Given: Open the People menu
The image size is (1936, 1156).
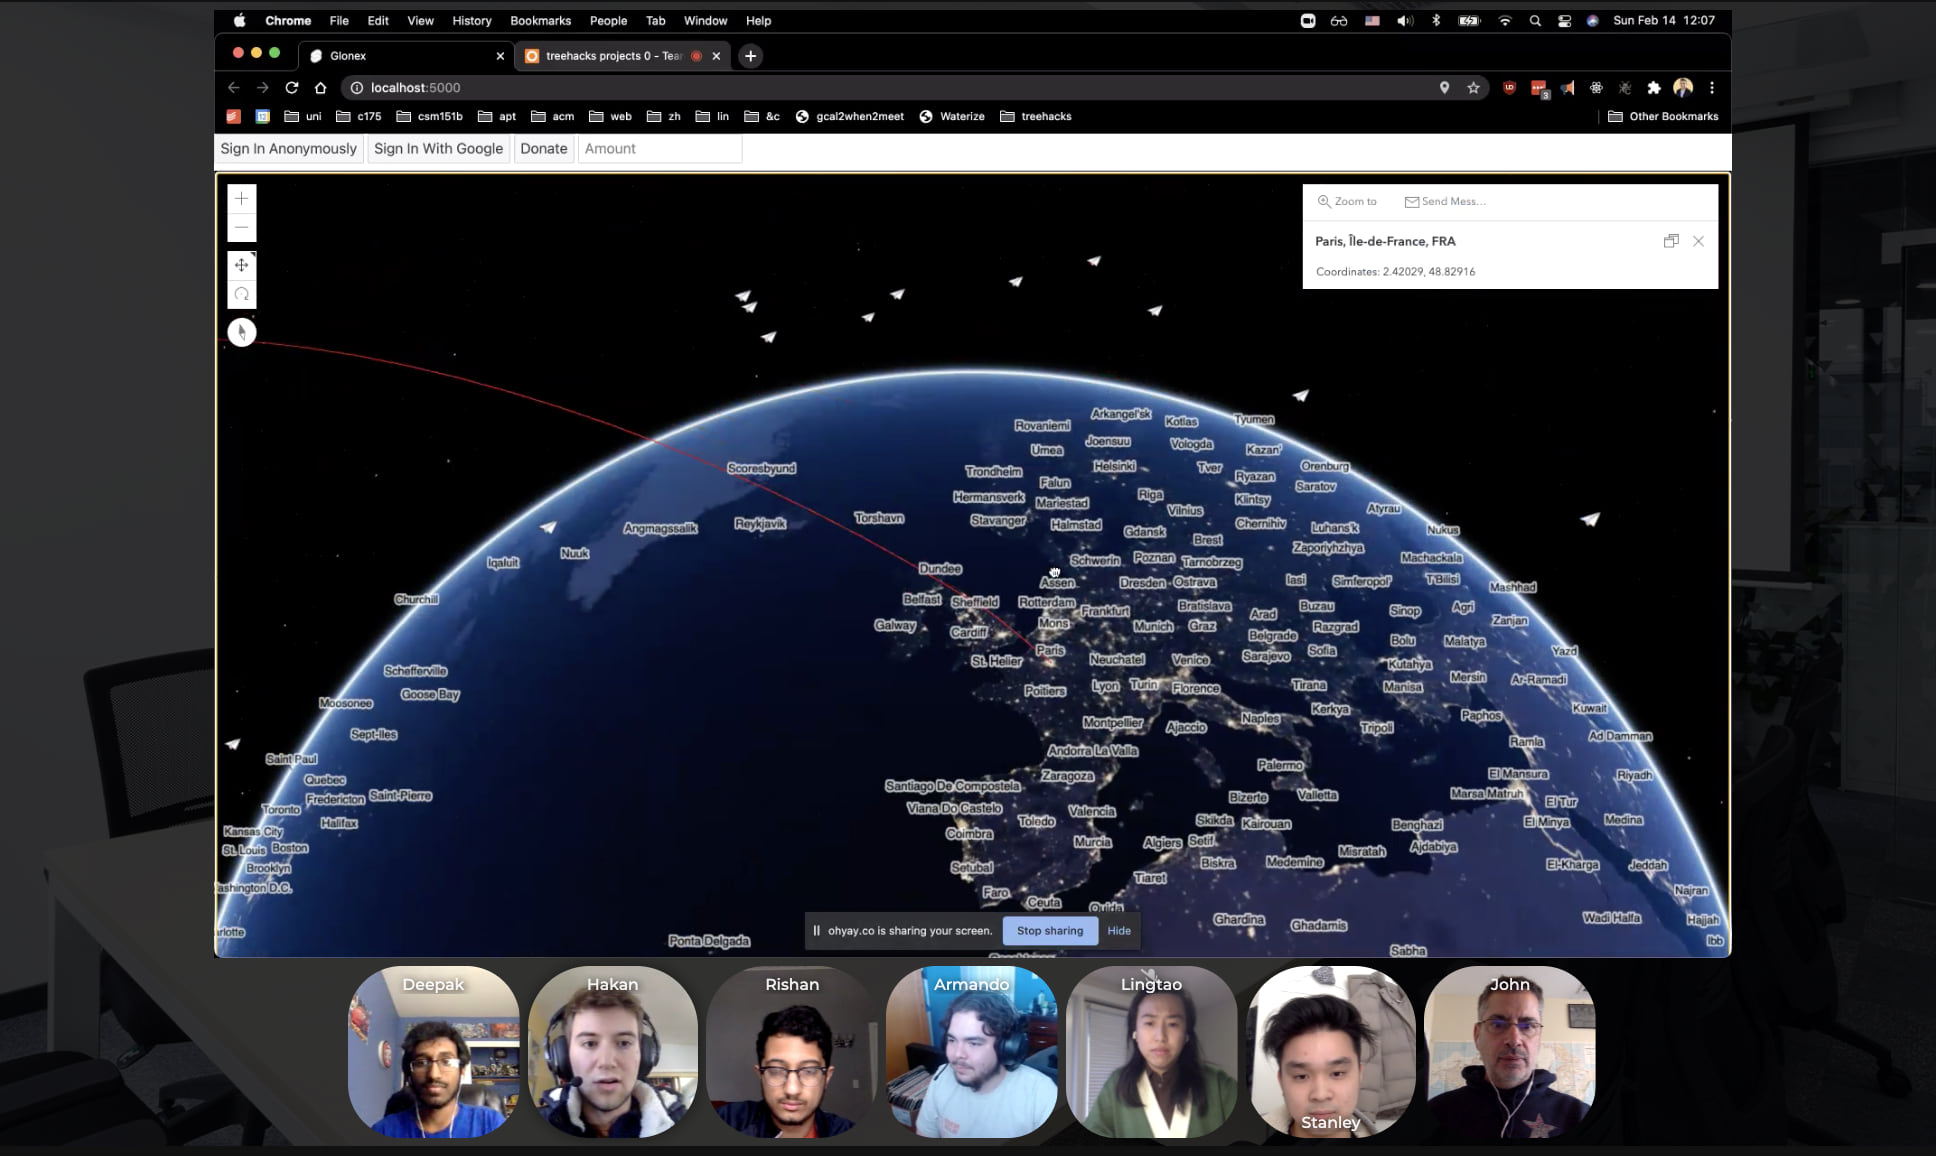Looking at the screenshot, I should coord(608,20).
